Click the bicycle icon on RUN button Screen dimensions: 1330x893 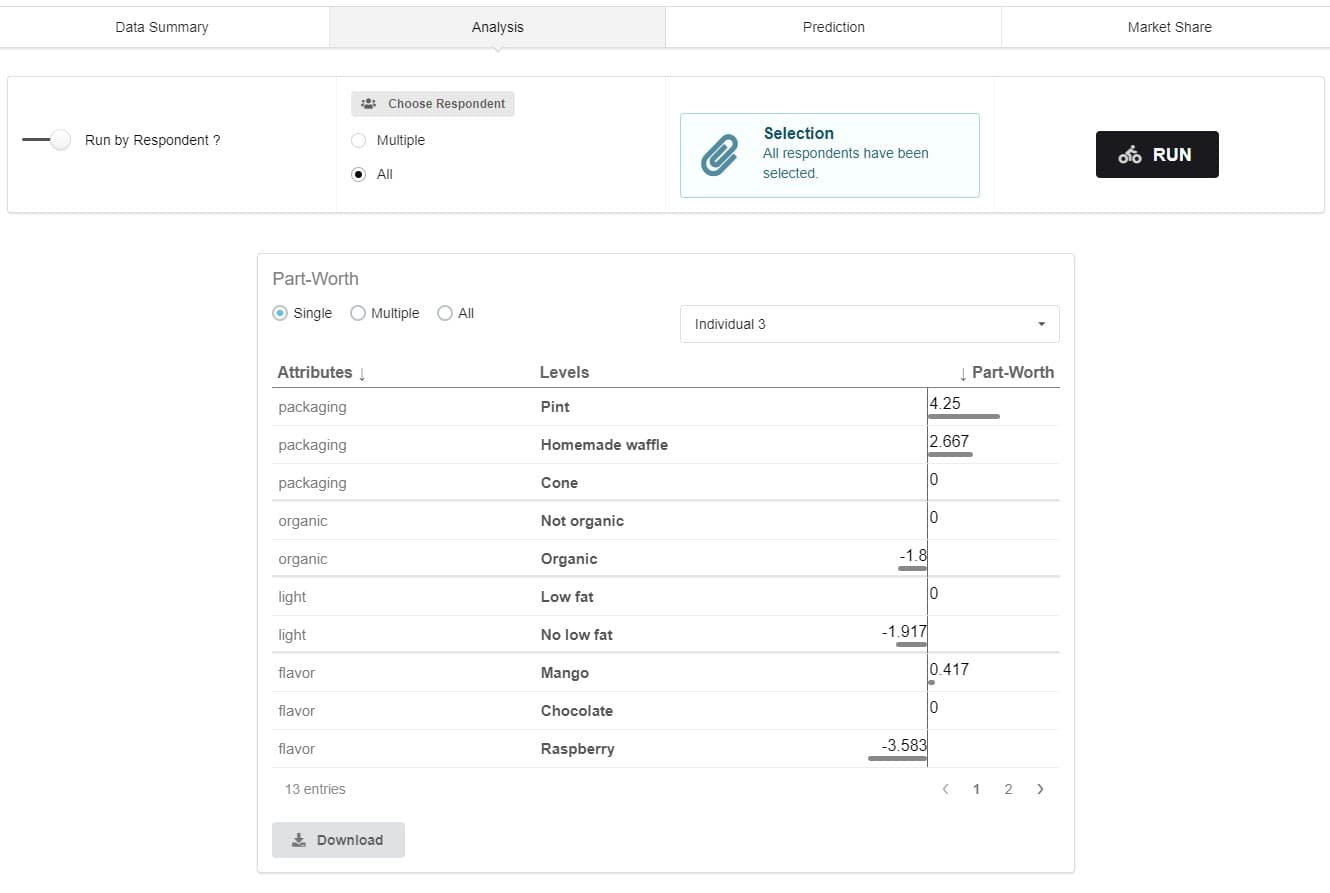[x=1130, y=155]
